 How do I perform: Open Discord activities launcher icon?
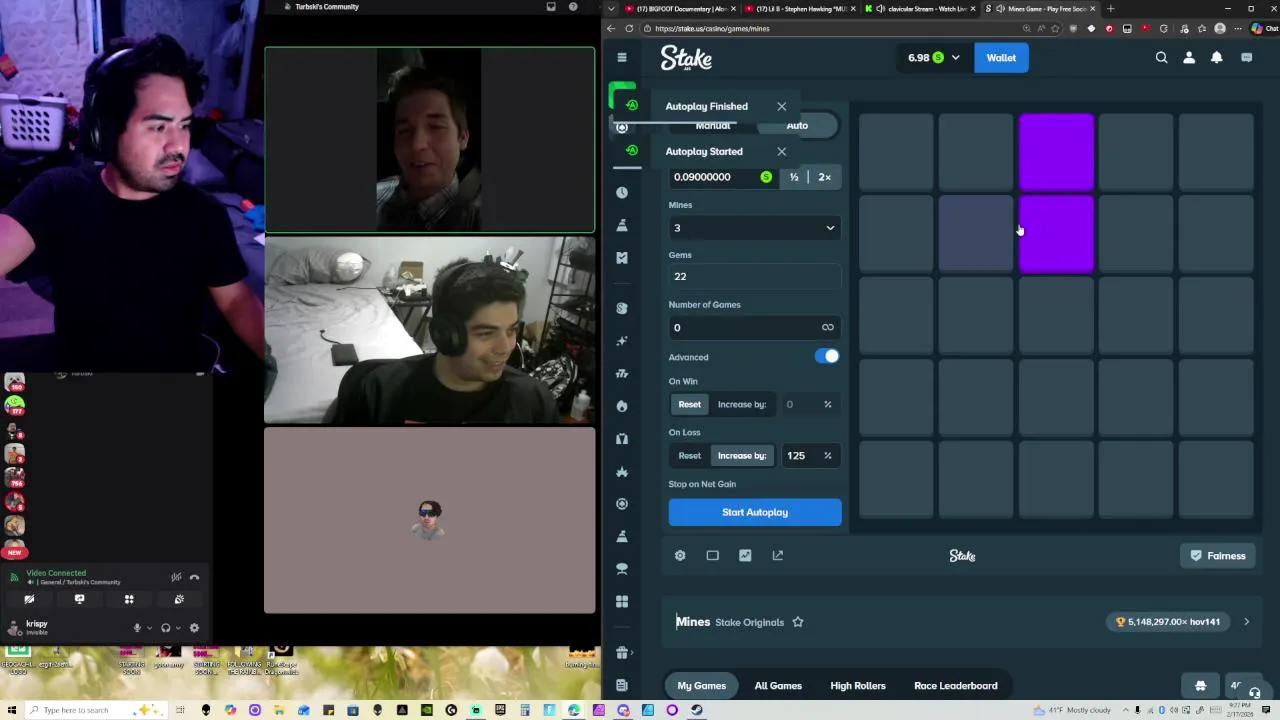point(129,600)
